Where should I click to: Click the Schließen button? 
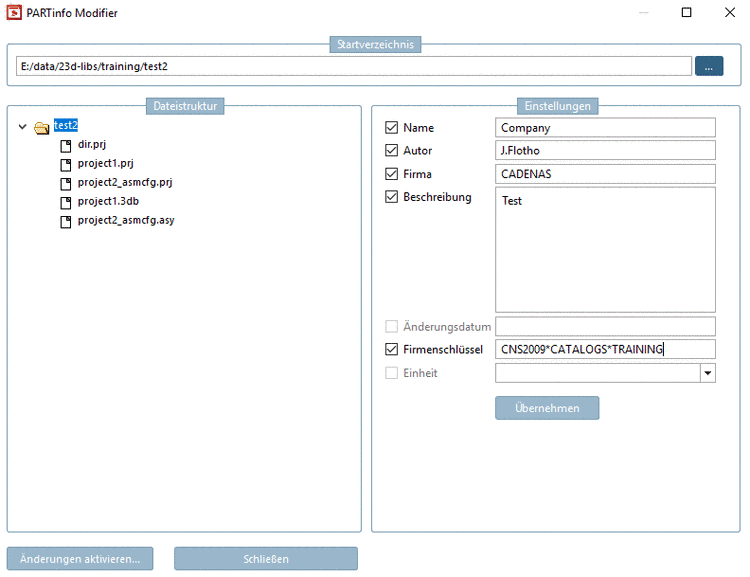(265, 559)
